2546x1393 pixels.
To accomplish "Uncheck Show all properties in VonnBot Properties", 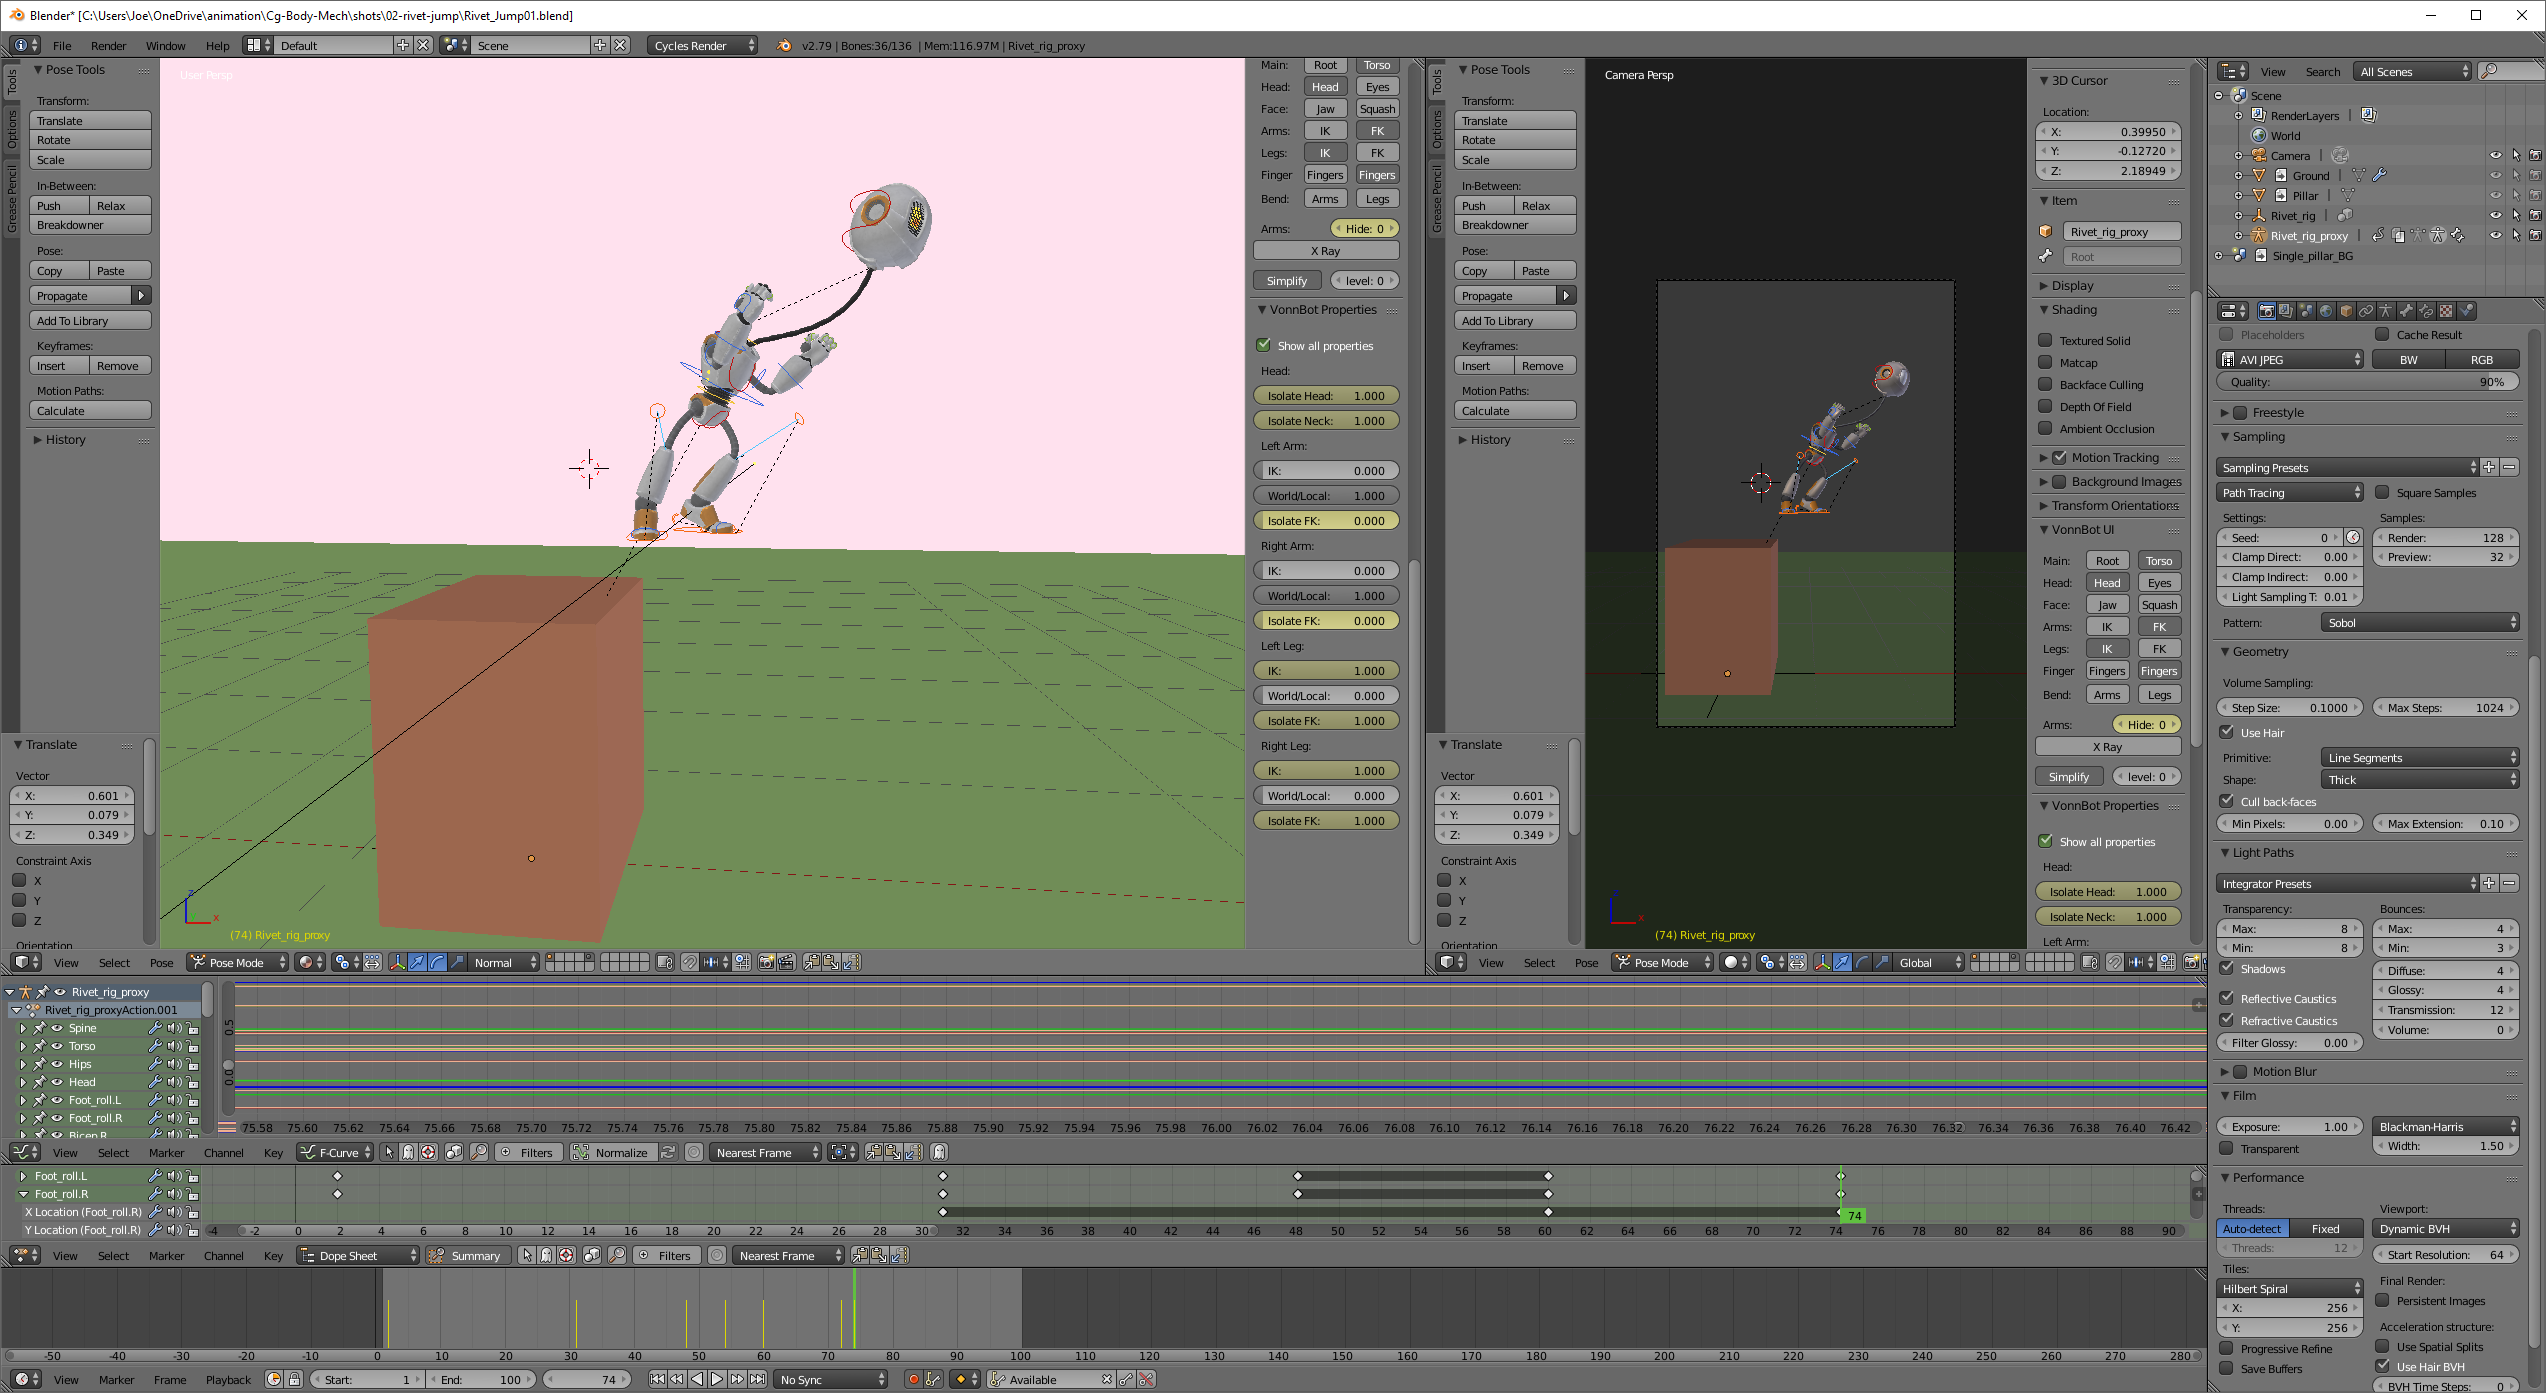I will 1264,346.
